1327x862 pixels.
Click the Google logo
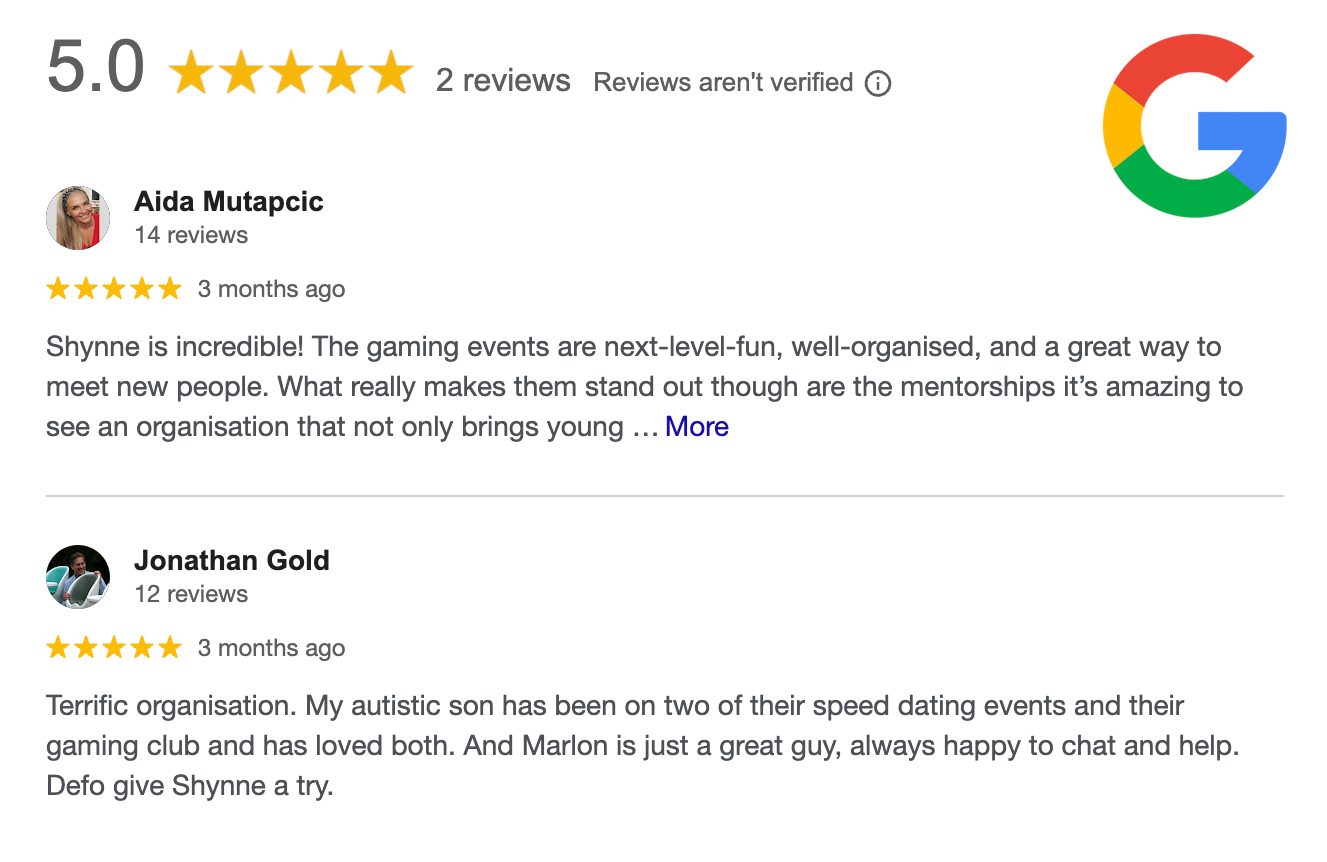pyautogui.click(x=1194, y=126)
